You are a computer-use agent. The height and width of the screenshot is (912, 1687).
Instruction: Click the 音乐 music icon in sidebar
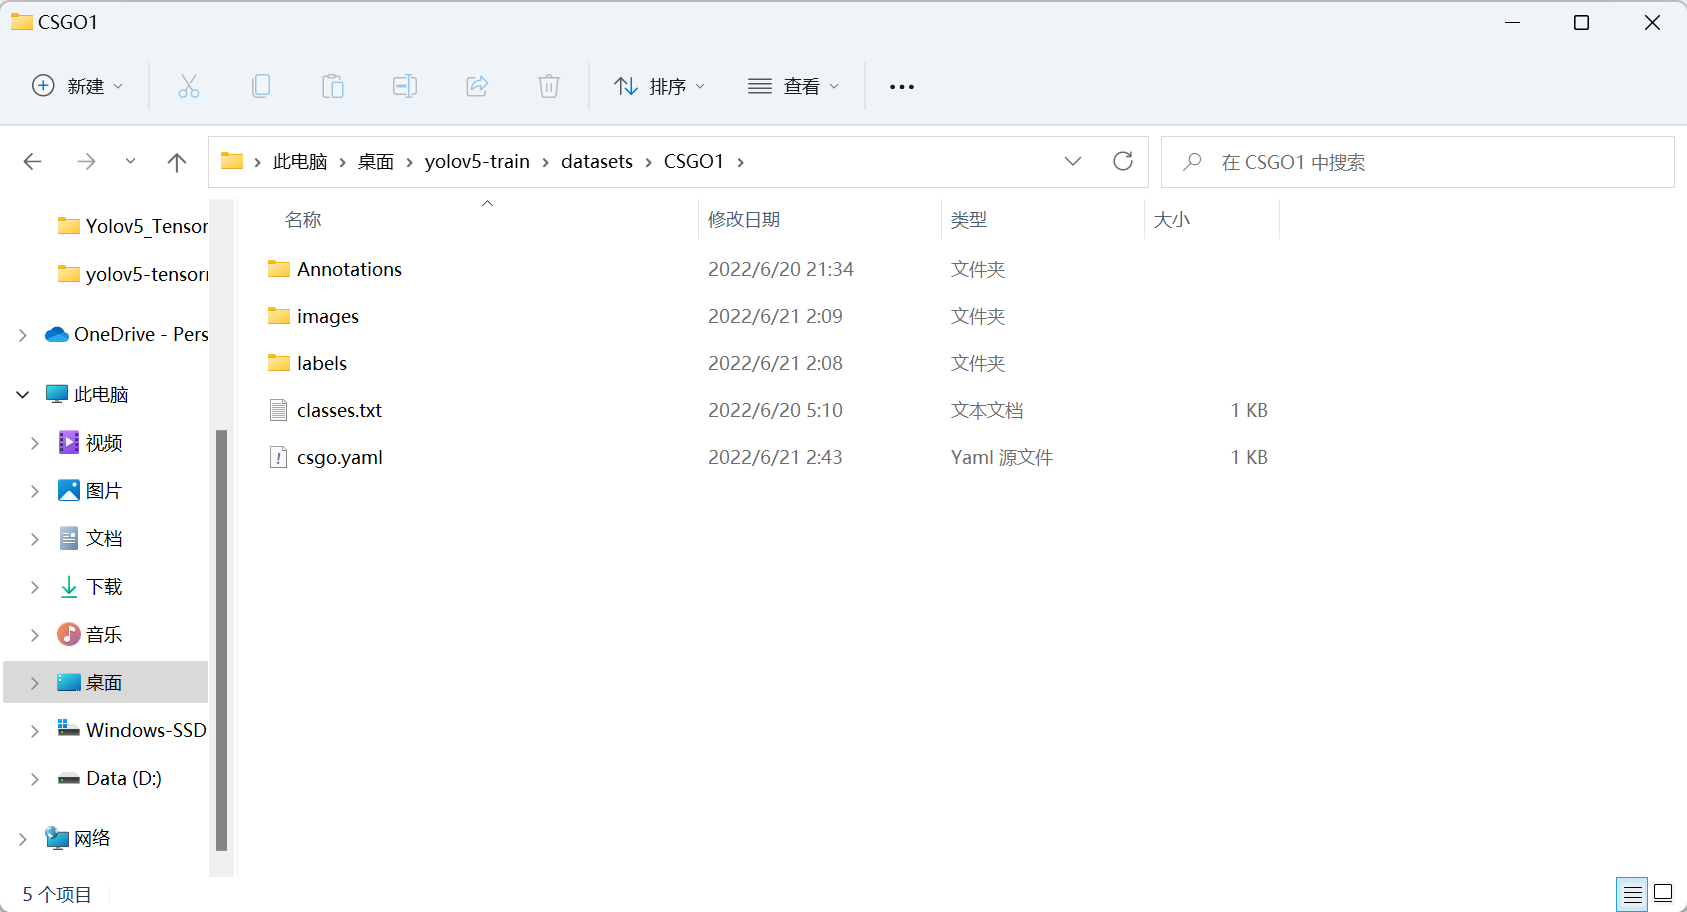click(69, 634)
